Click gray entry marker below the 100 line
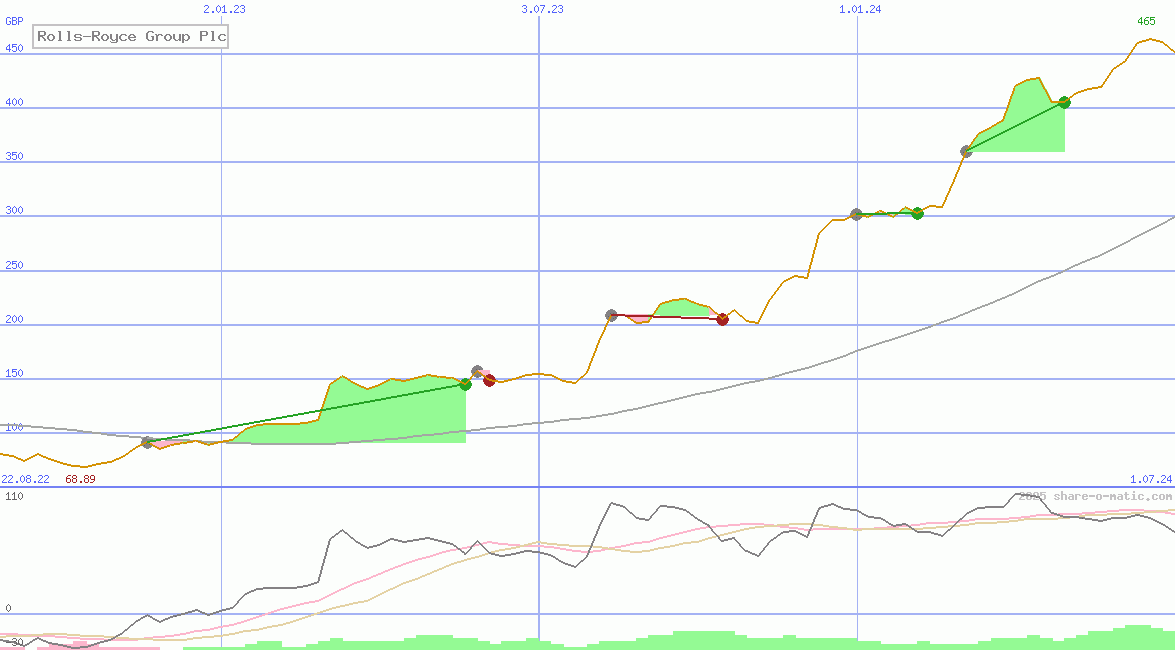Image resolution: width=1175 pixels, height=650 pixels. click(x=148, y=442)
